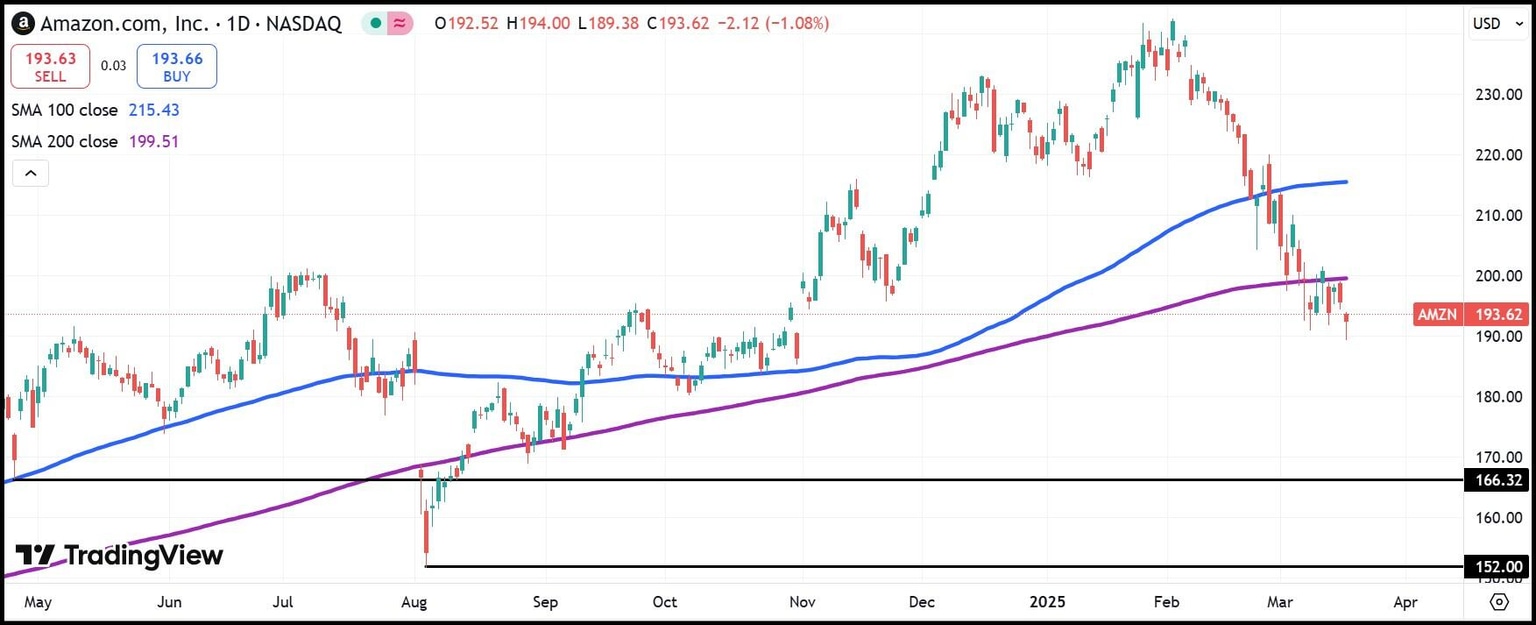Click the pink approximate-data indicator icon
This screenshot has width=1536, height=625.
pyautogui.click(x=399, y=23)
